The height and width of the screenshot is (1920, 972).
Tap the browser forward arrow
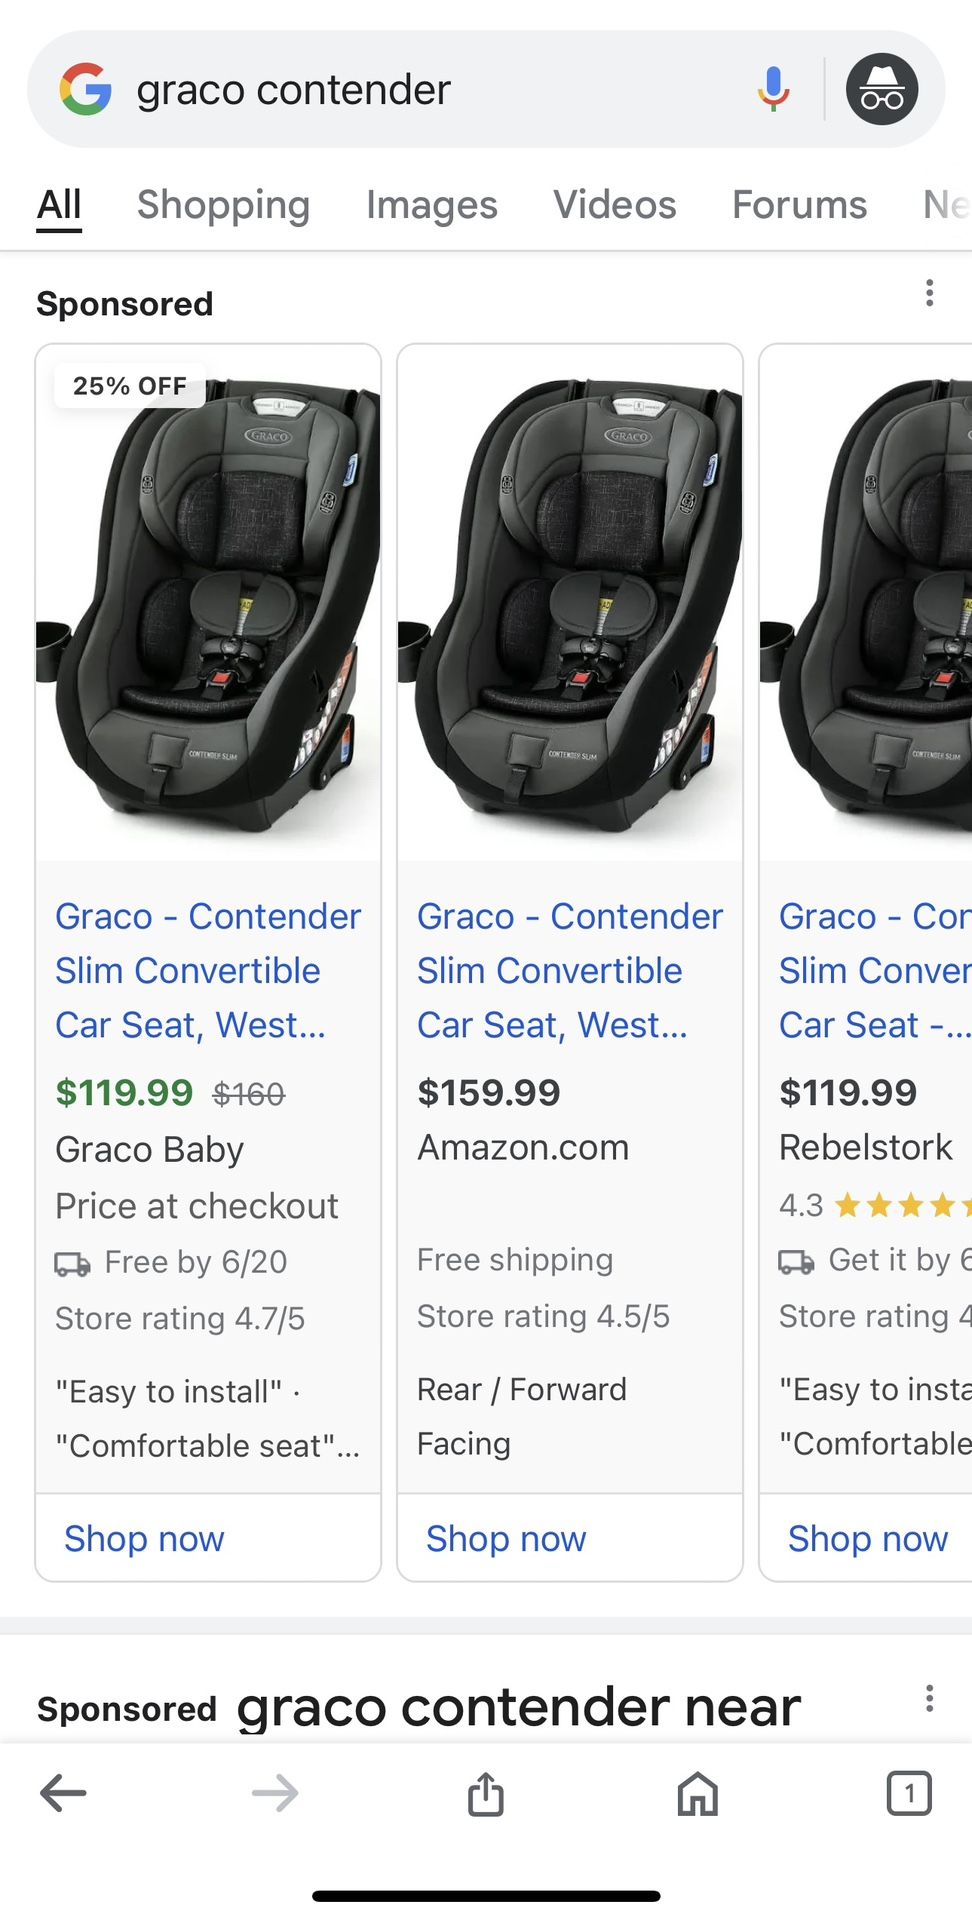coord(273,1793)
